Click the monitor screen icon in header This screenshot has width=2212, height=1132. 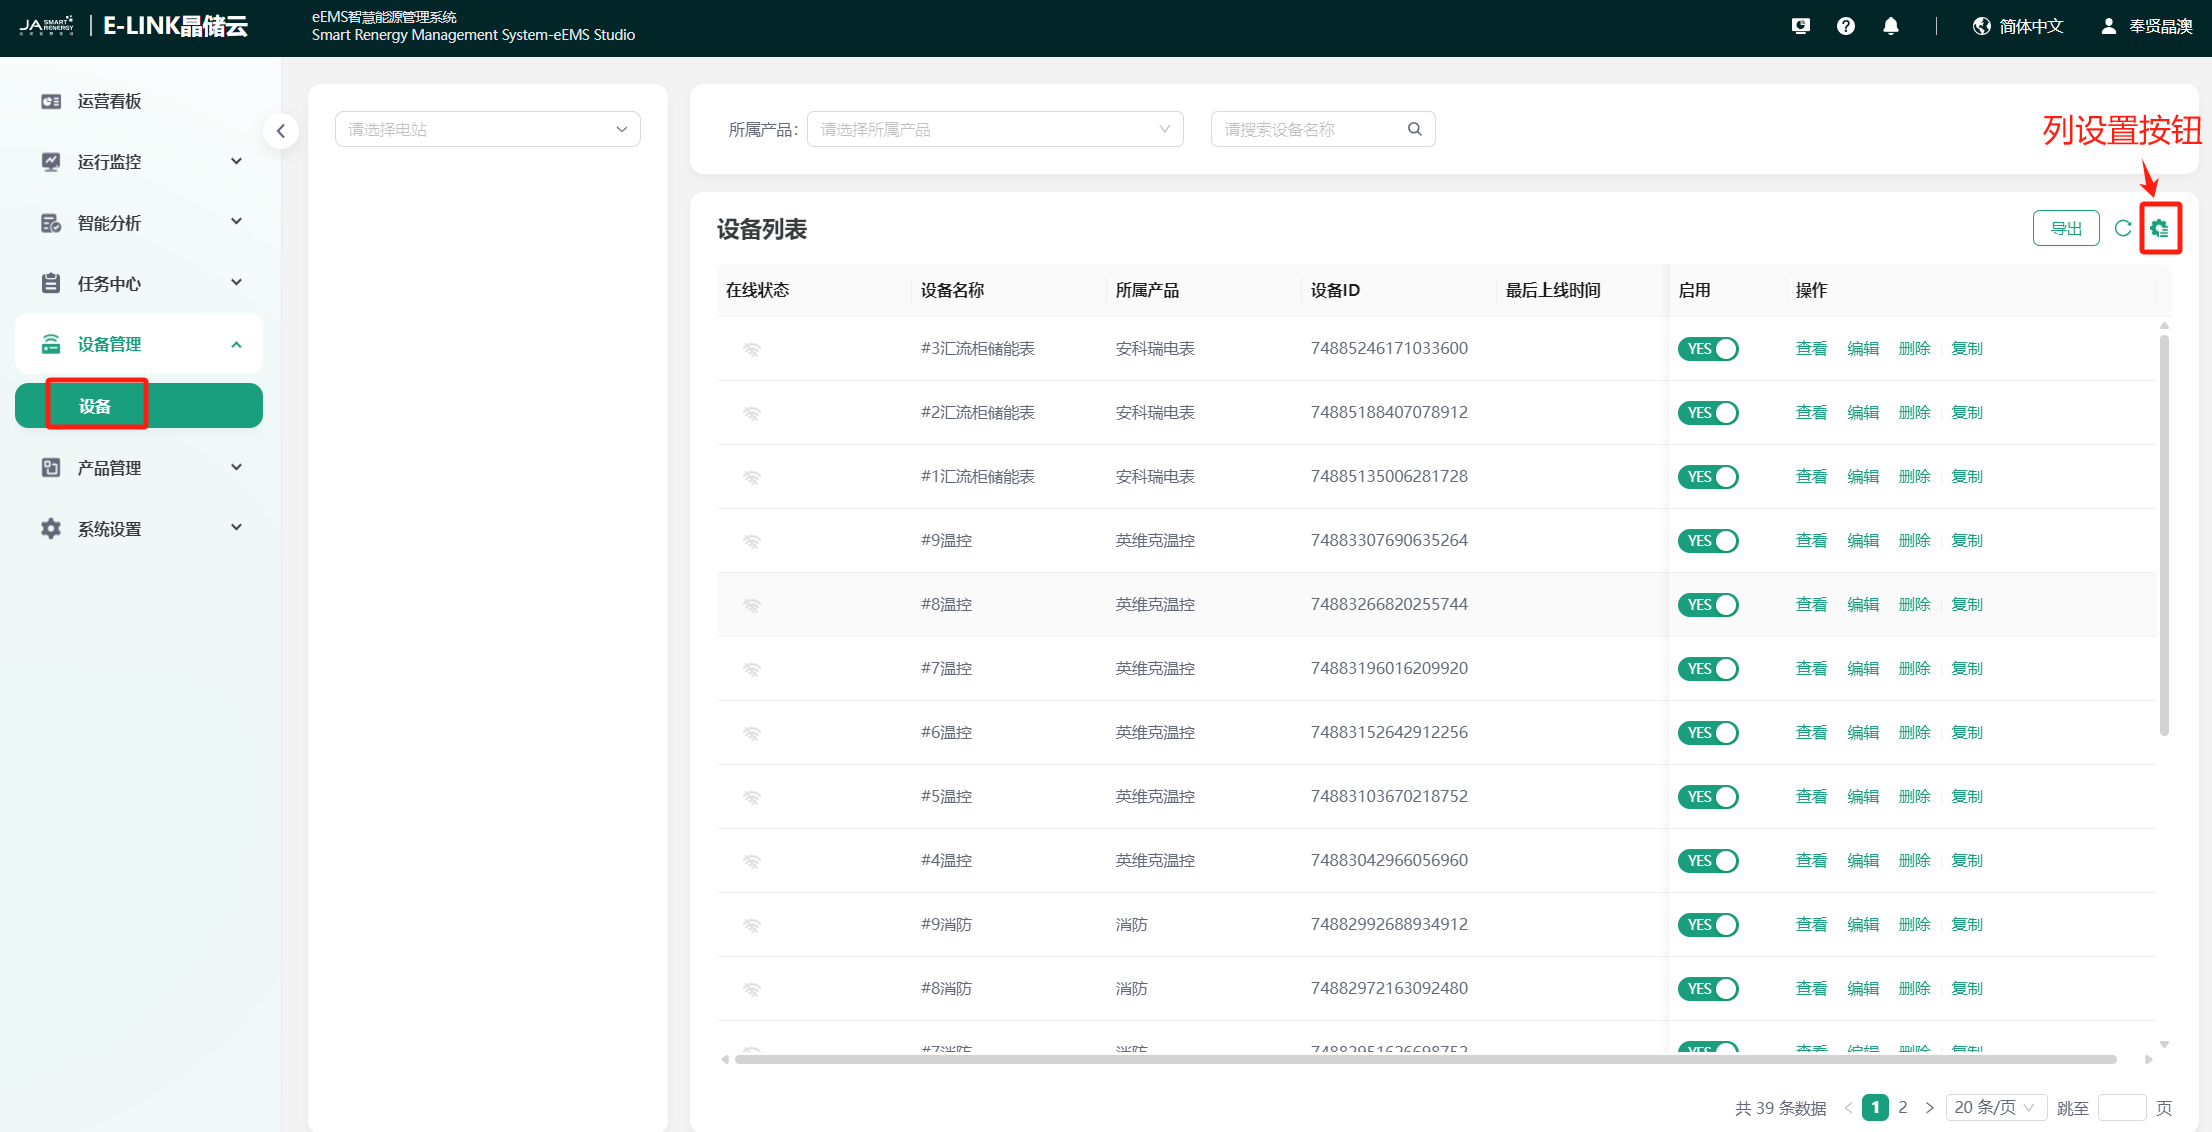(x=1800, y=27)
